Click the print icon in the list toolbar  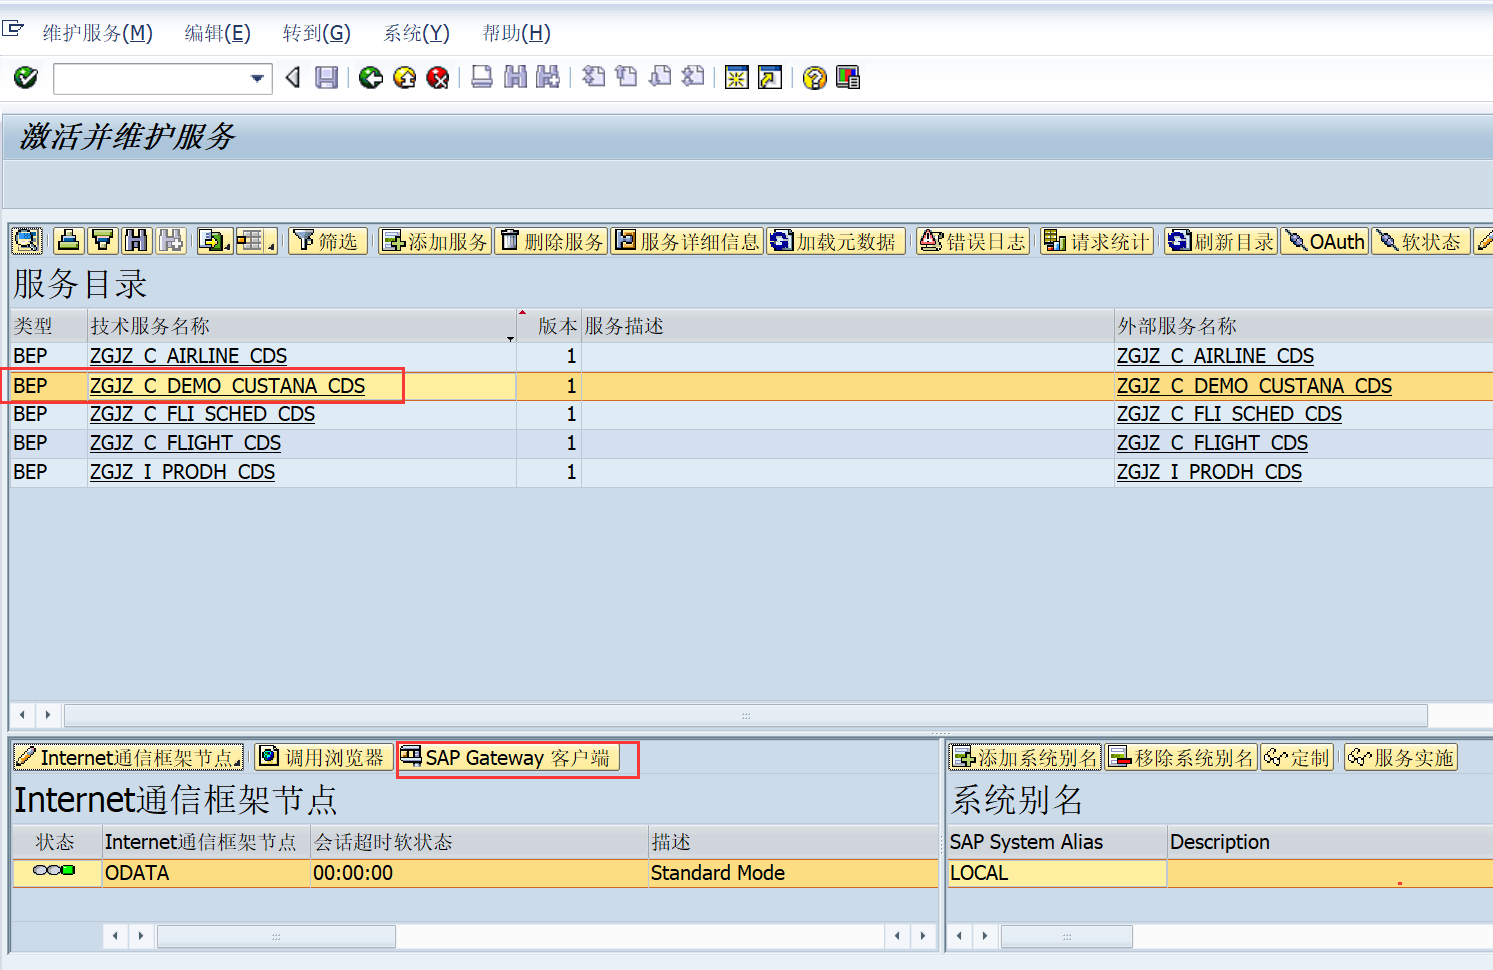pos(68,240)
